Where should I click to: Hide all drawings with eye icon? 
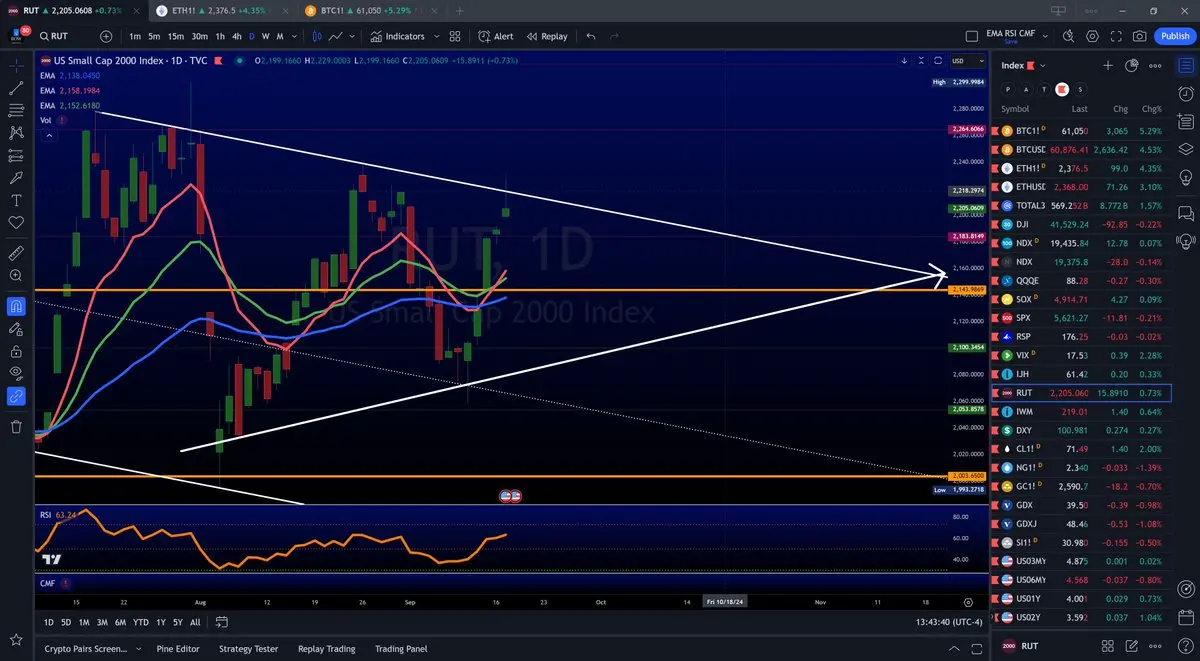16,374
